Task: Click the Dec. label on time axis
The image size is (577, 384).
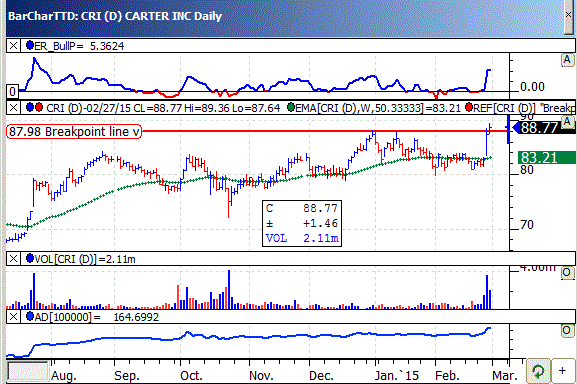Action: pyautogui.click(x=321, y=376)
